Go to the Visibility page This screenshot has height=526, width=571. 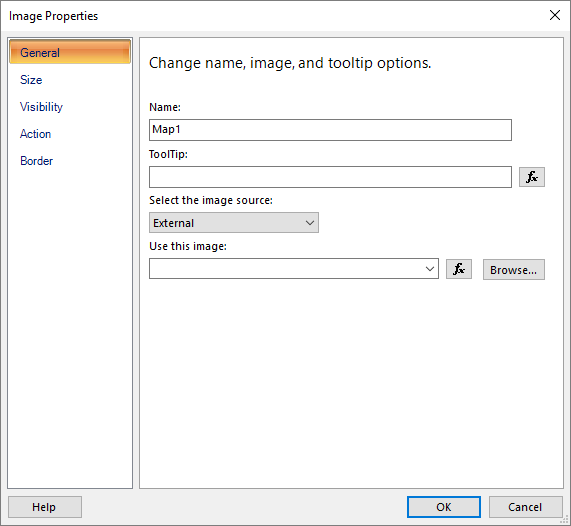41,107
